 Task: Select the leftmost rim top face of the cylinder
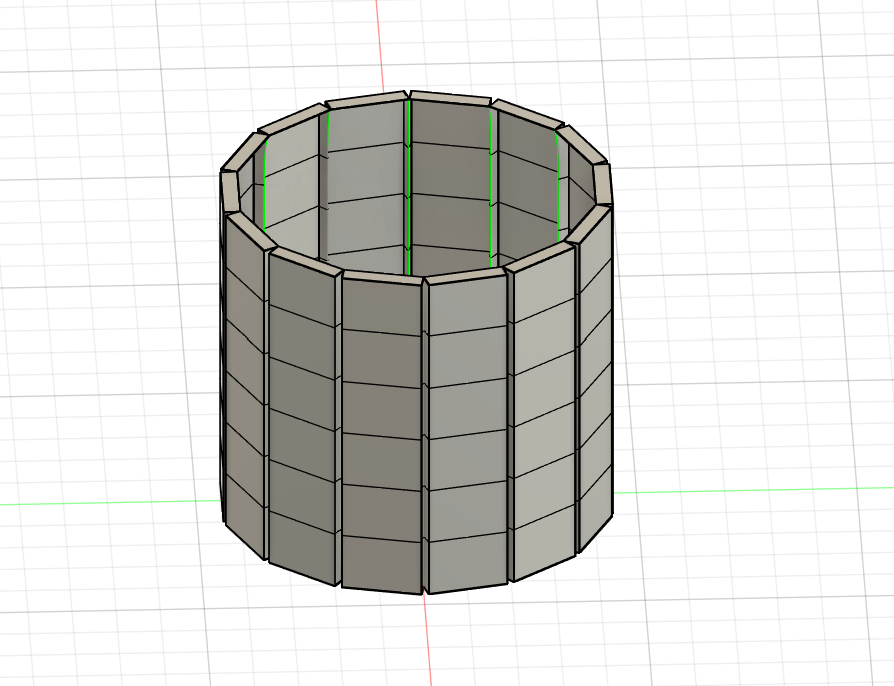pyautogui.click(x=229, y=190)
